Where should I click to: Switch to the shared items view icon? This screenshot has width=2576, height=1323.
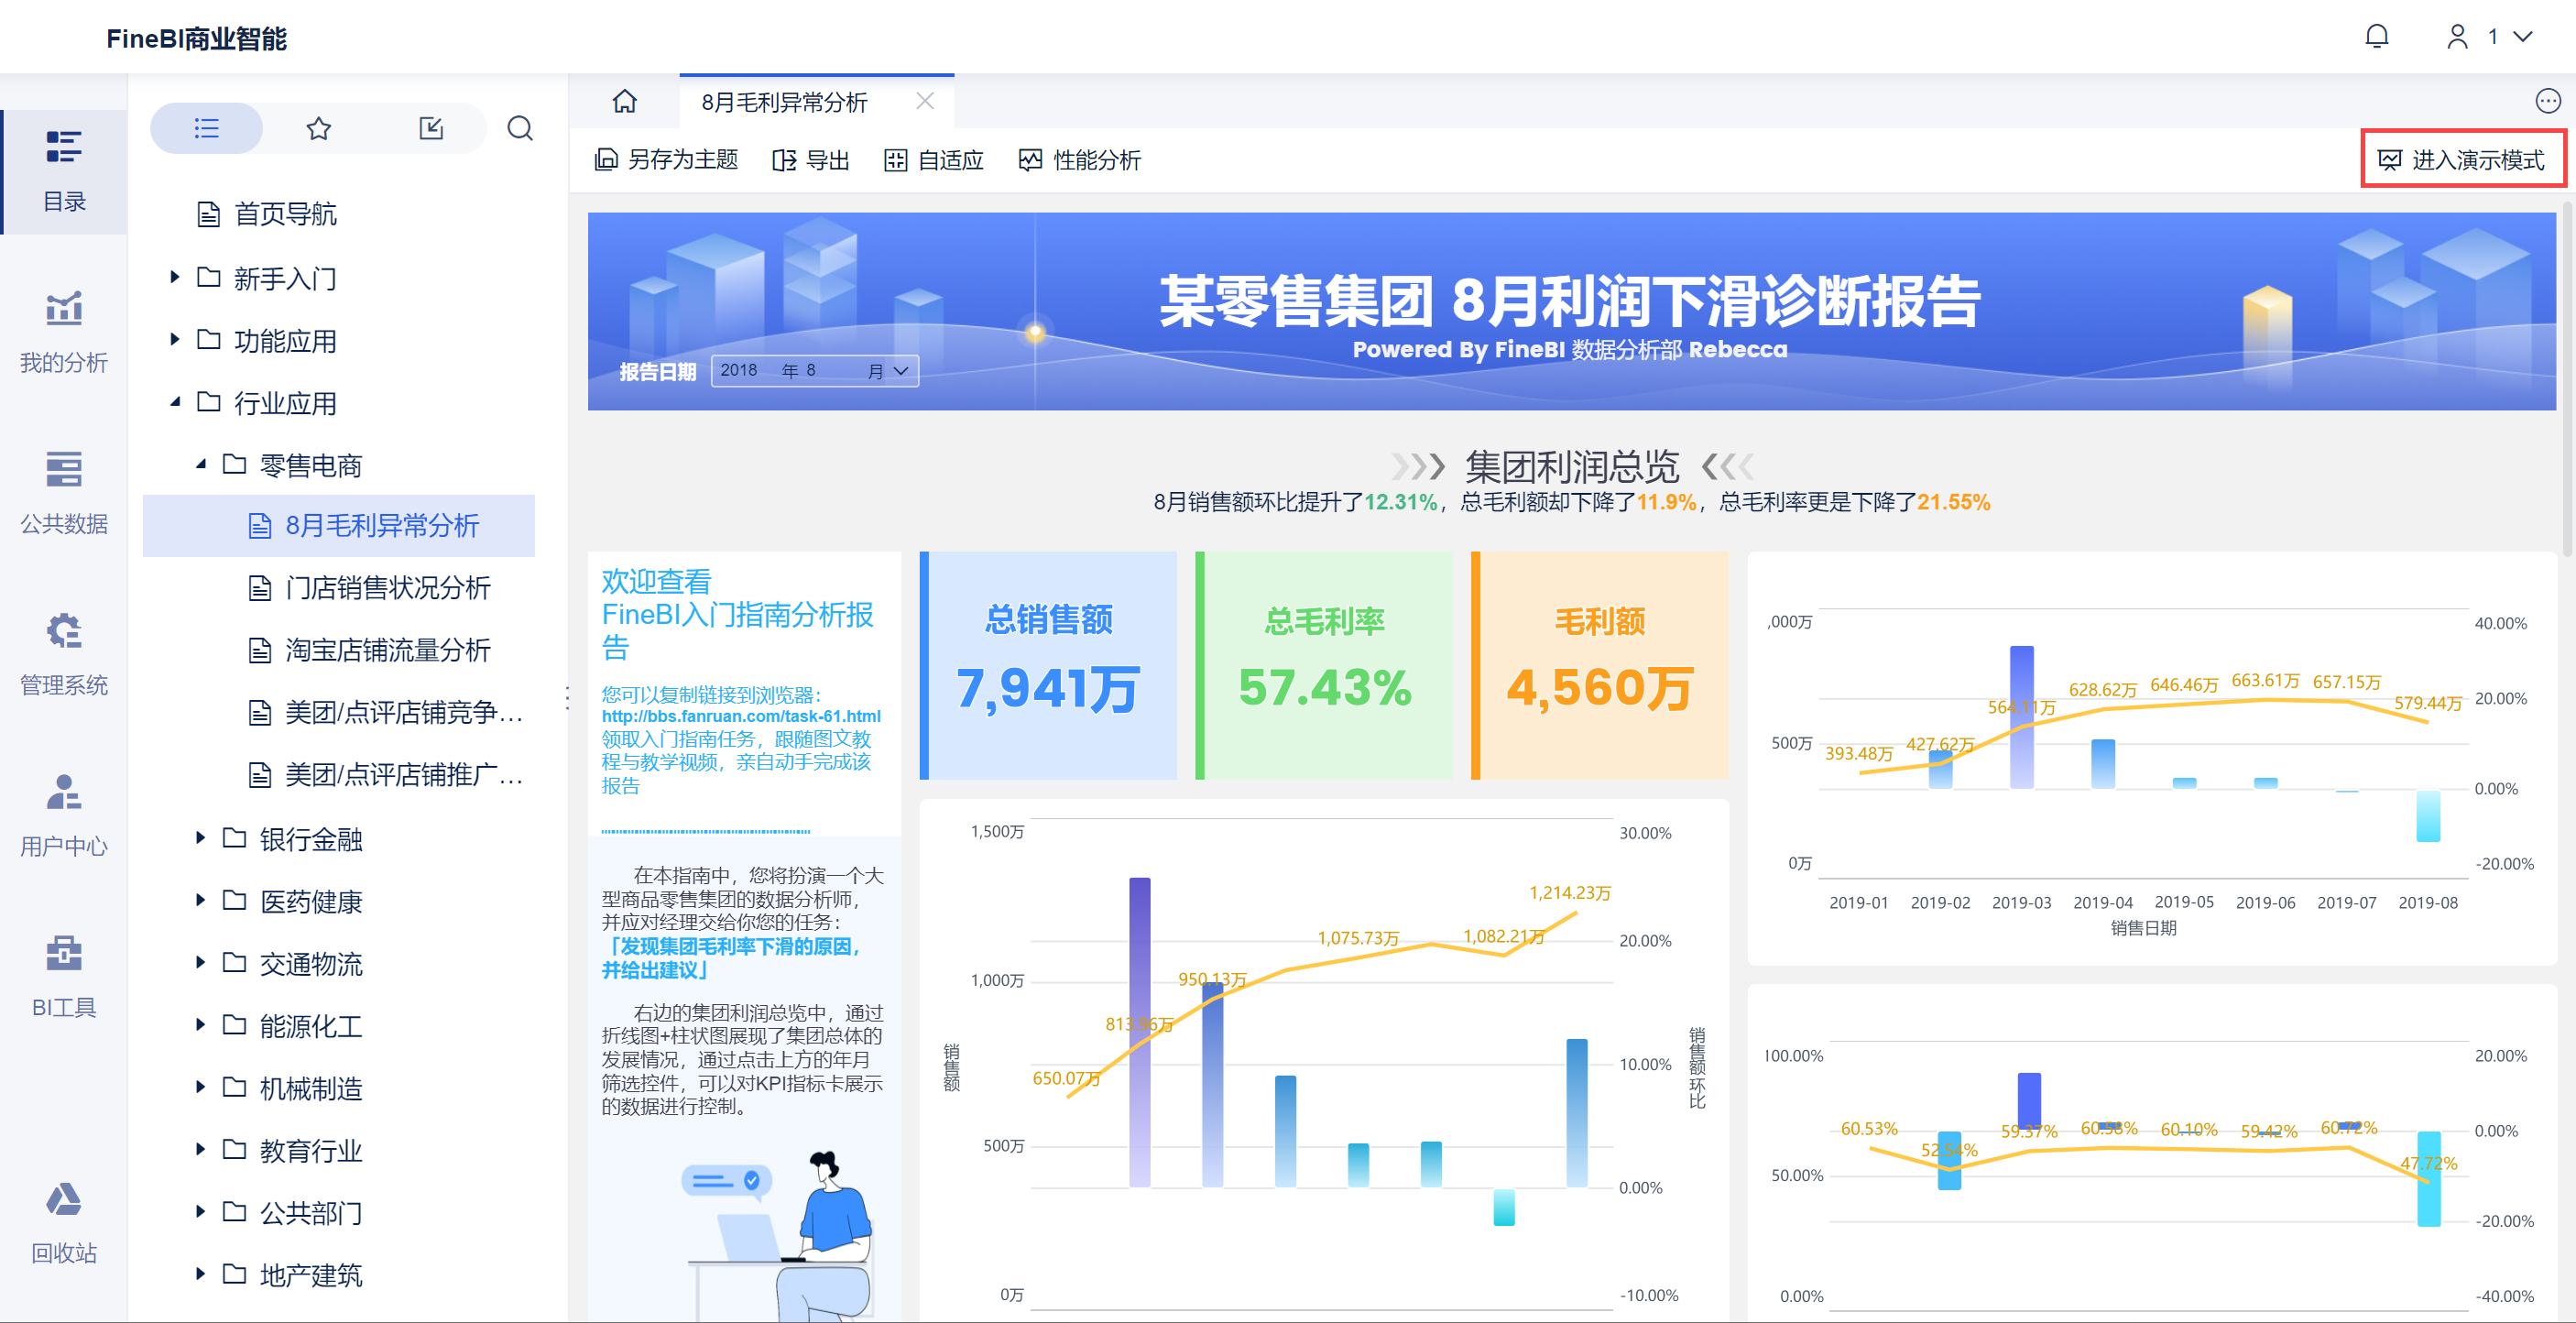431,128
